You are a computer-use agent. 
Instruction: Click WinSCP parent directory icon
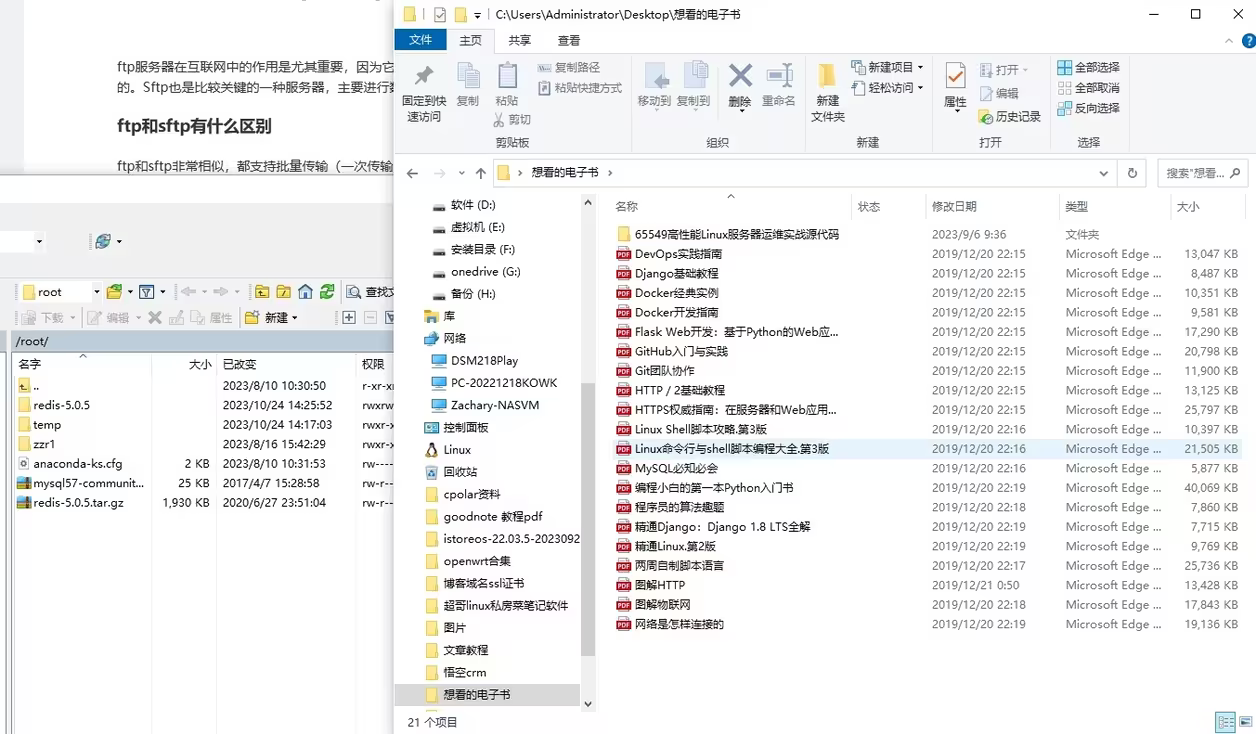[x=262, y=292]
